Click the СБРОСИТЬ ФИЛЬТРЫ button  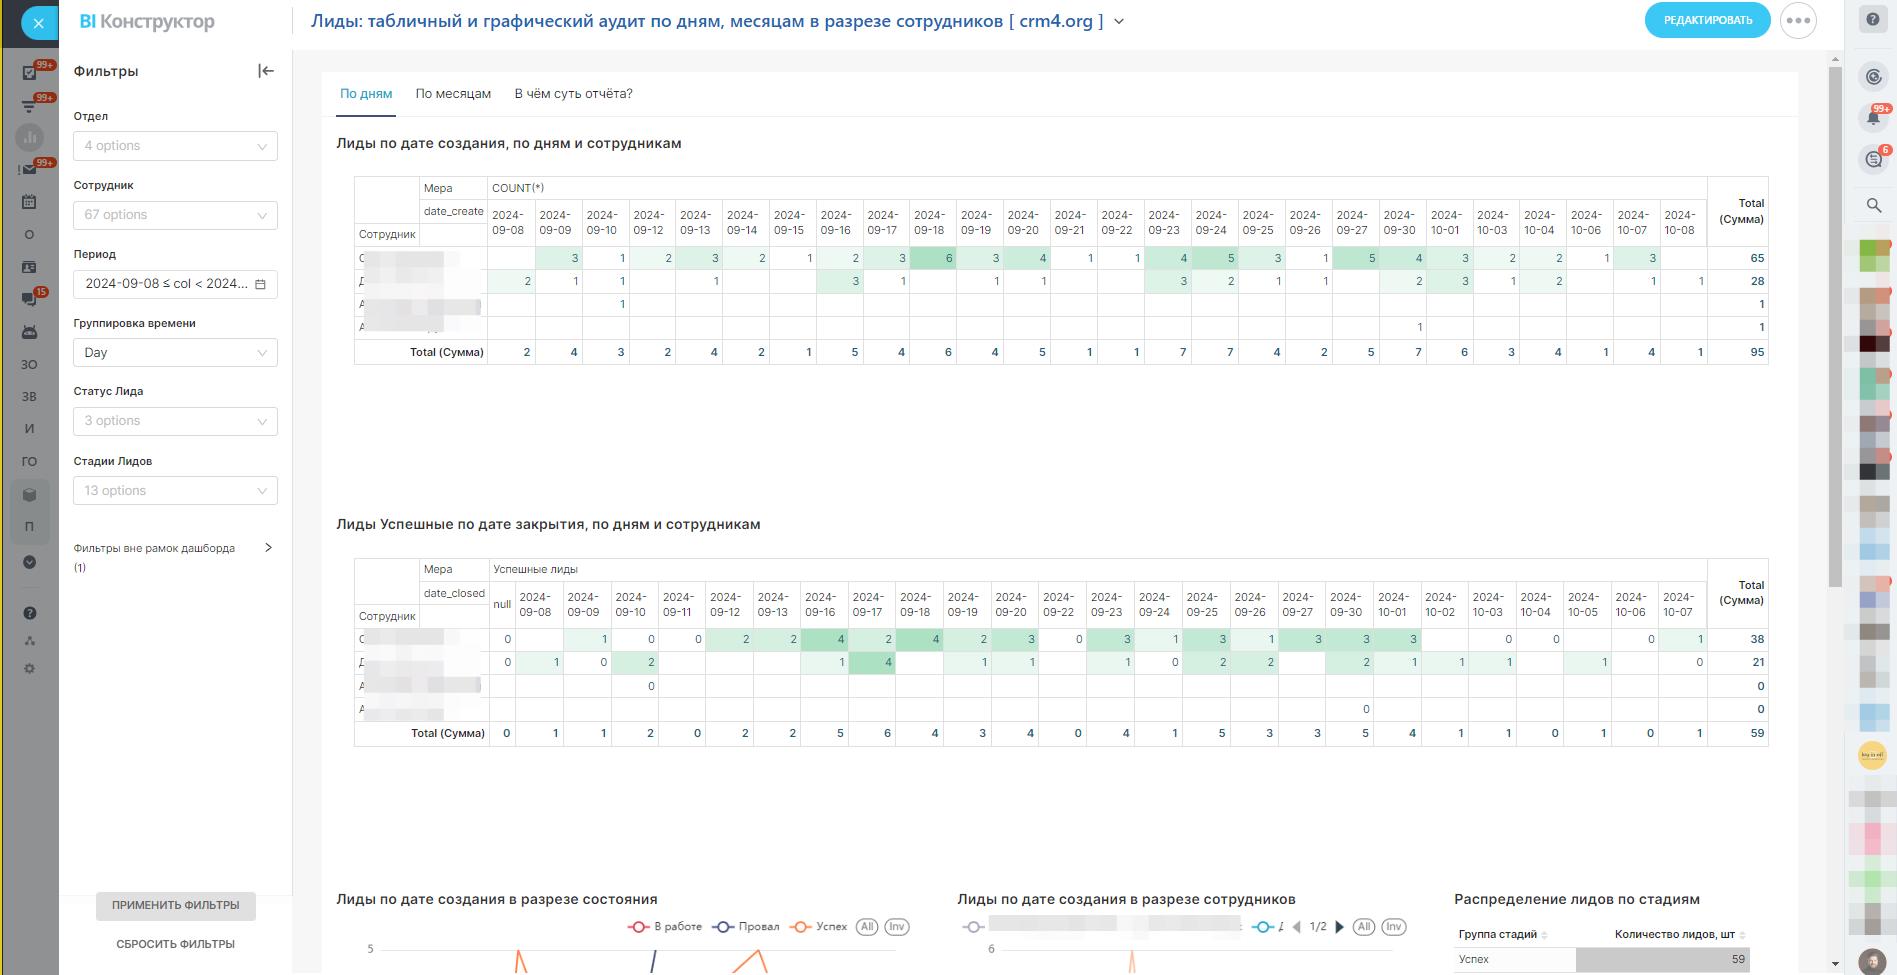(x=176, y=944)
